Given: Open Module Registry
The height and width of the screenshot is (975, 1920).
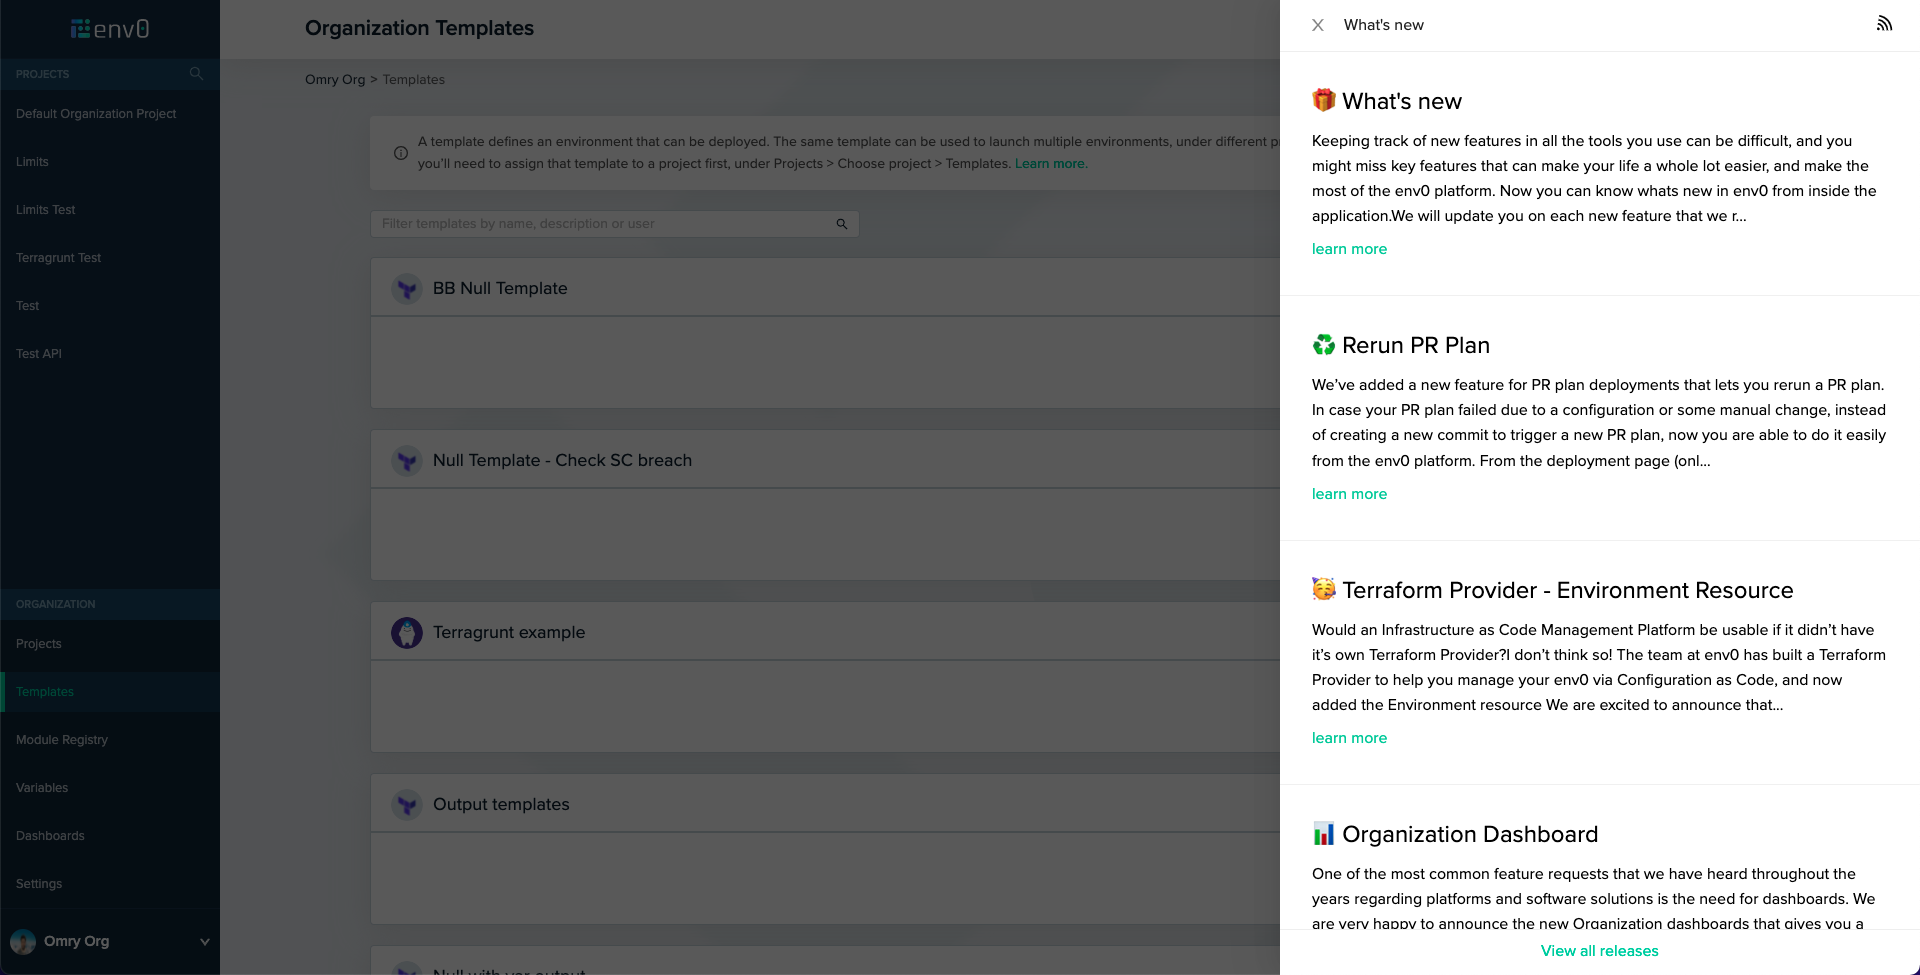Looking at the screenshot, I should [62, 740].
